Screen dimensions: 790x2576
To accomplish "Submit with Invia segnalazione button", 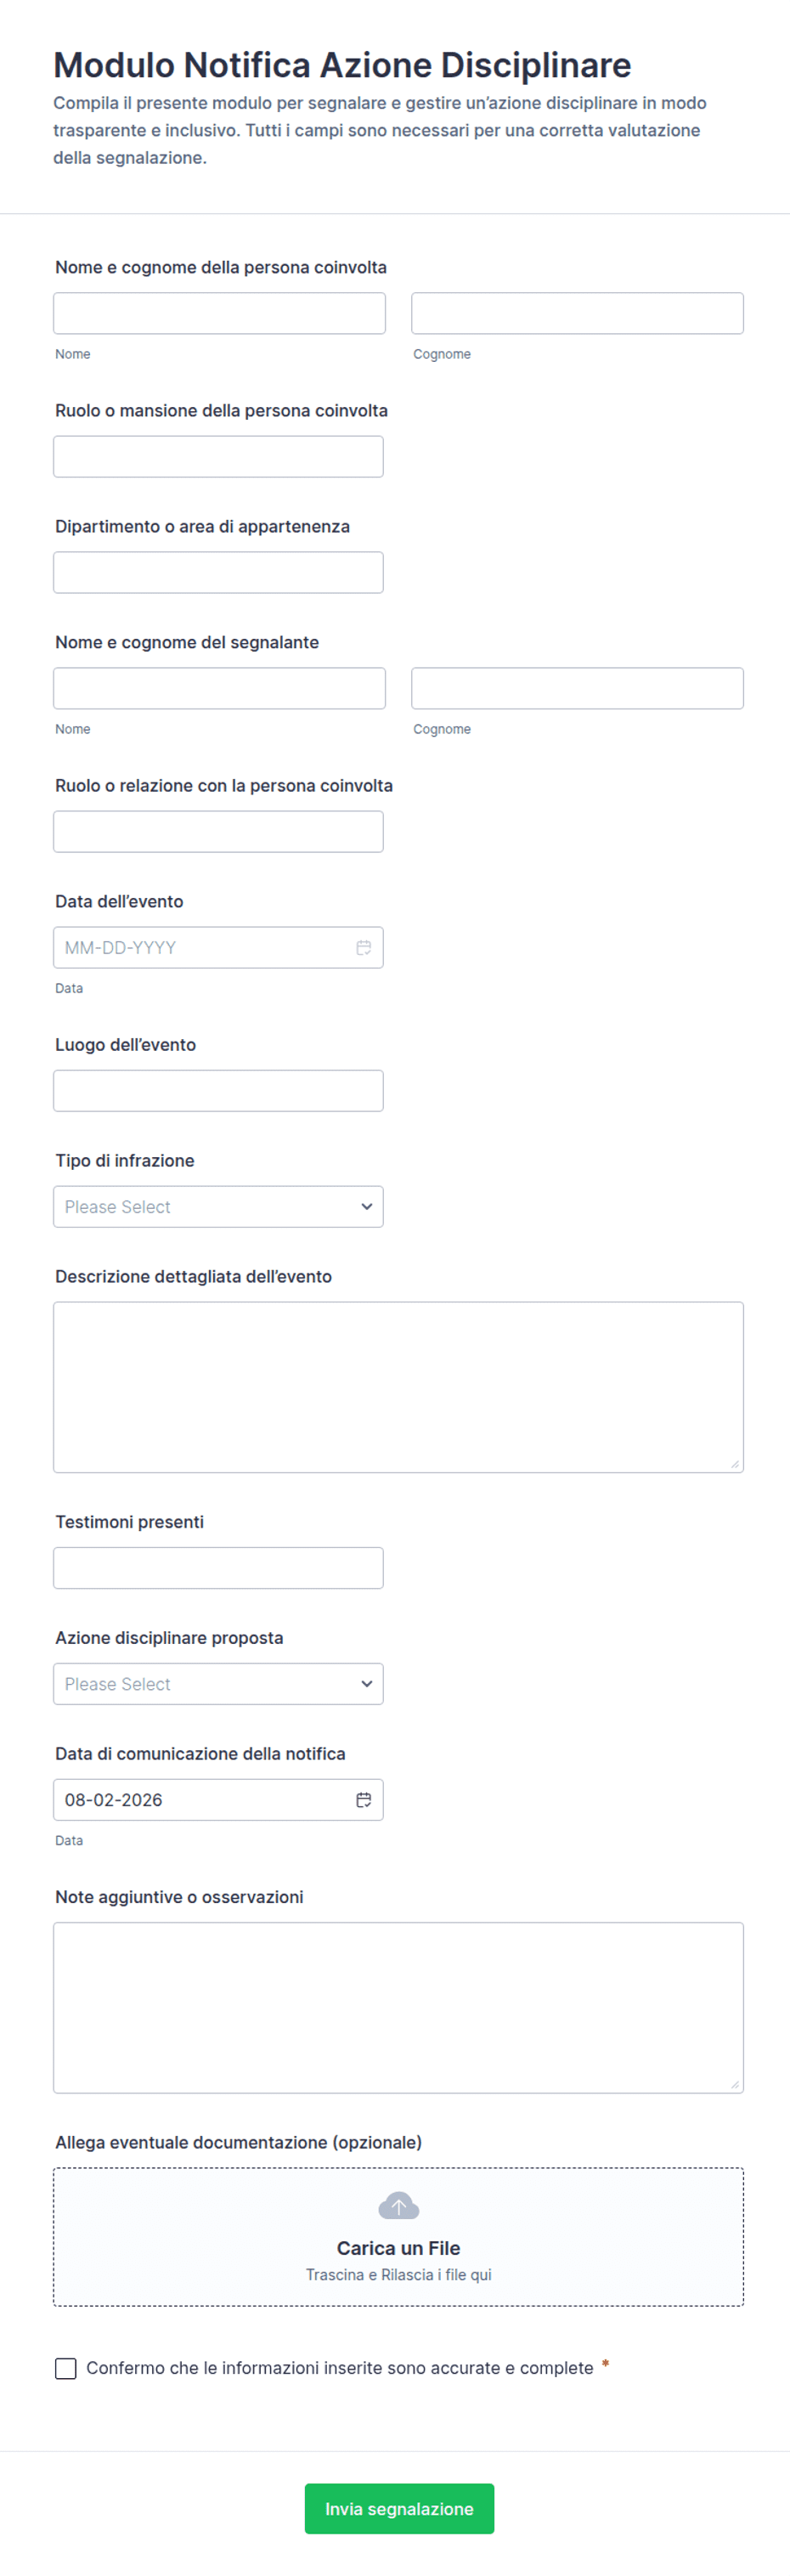I will pyautogui.click(x=399, y=2508).
